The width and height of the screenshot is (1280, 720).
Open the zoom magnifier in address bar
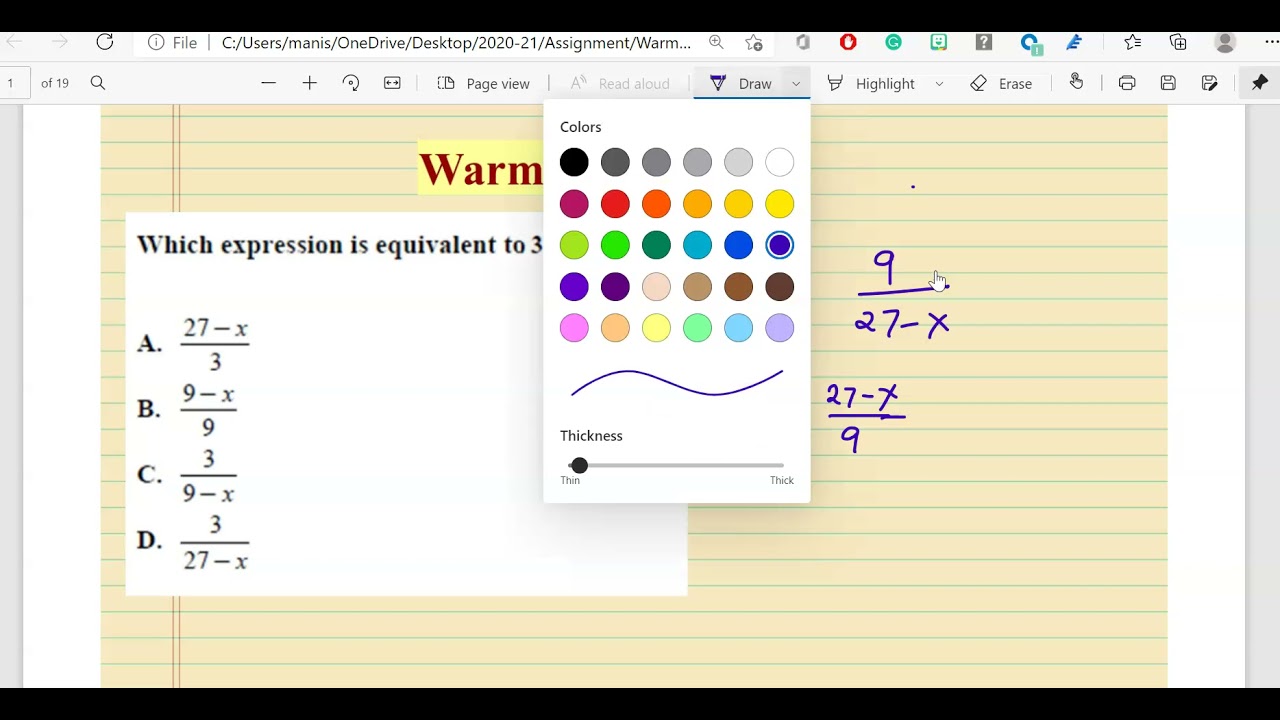tap(716, 42)
